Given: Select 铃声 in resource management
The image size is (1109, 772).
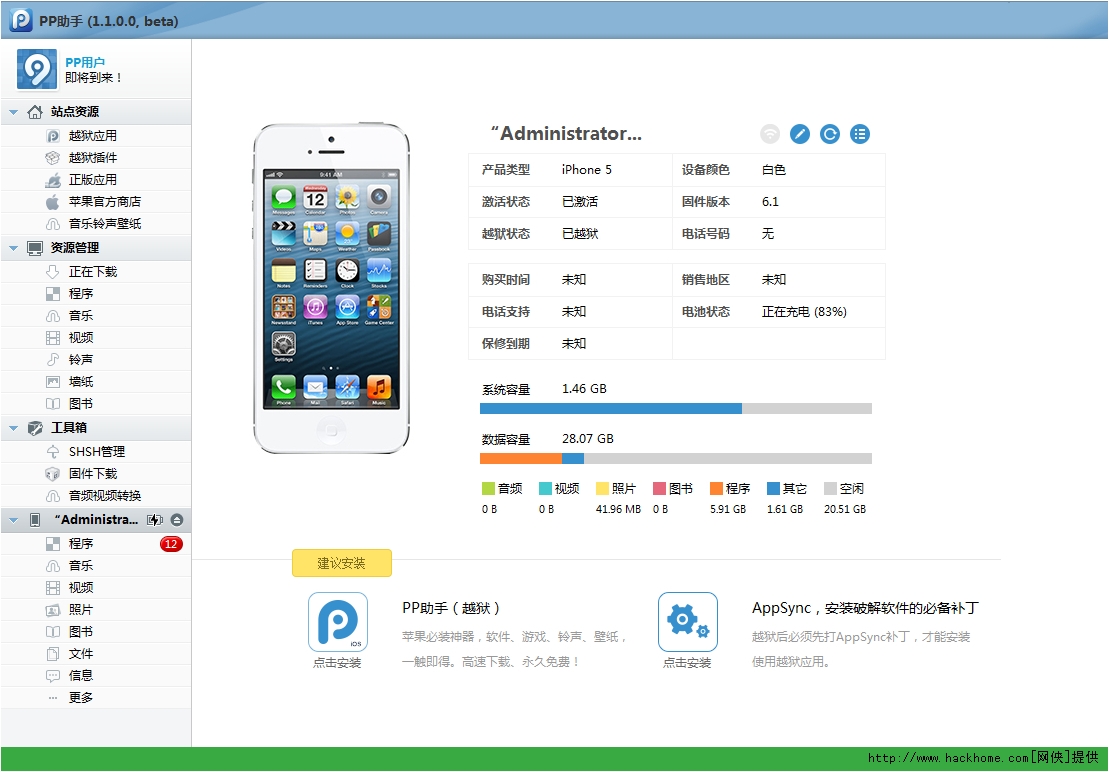Looking at the screenshot, I should (x=95, y=359).
